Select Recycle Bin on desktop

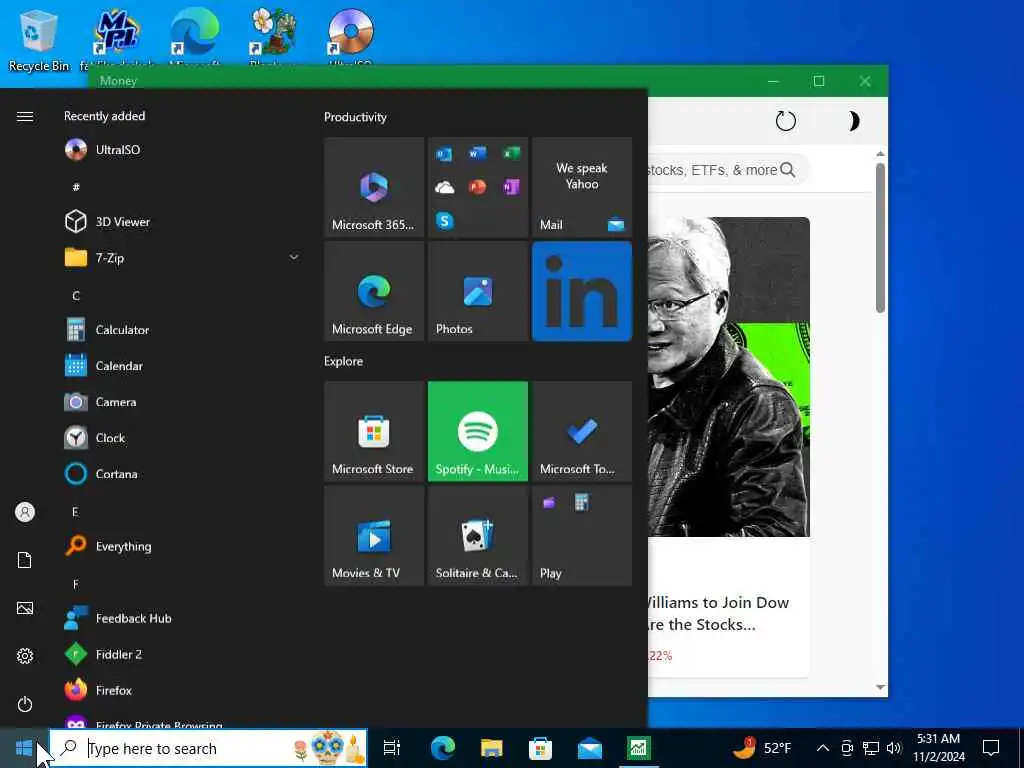39,40
